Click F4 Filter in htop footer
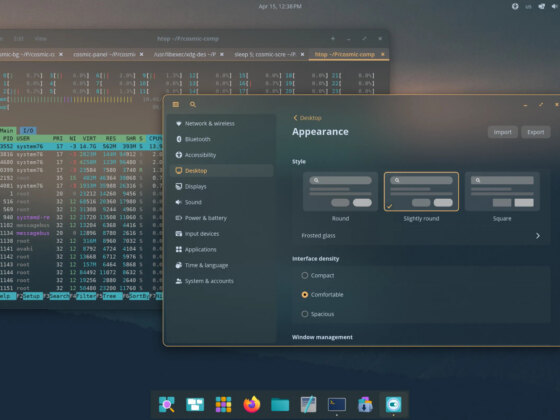 tap(85, 296)
